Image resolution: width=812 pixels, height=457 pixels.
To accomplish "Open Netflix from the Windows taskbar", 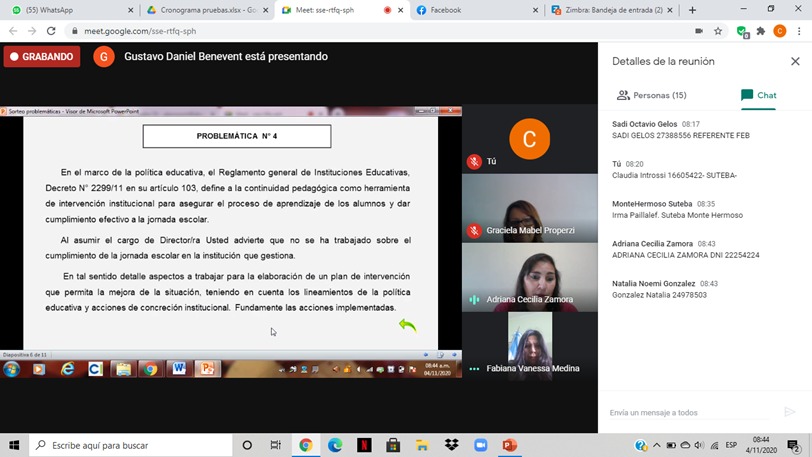I will click(364, 445).
